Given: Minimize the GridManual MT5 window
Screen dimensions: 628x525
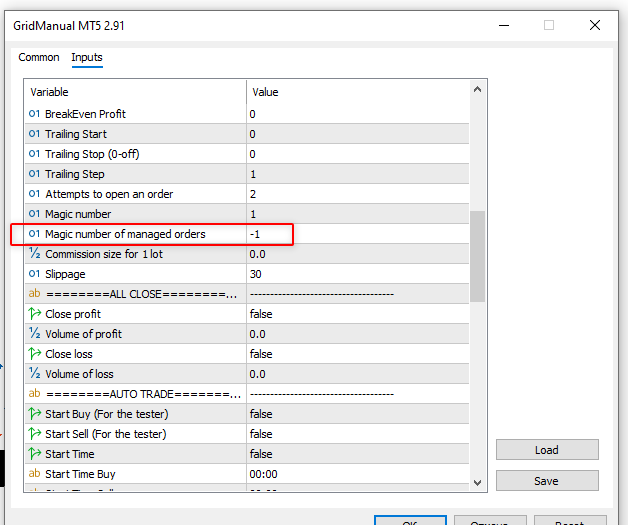Looking at the screenshot, I should (x=504, y=25).
